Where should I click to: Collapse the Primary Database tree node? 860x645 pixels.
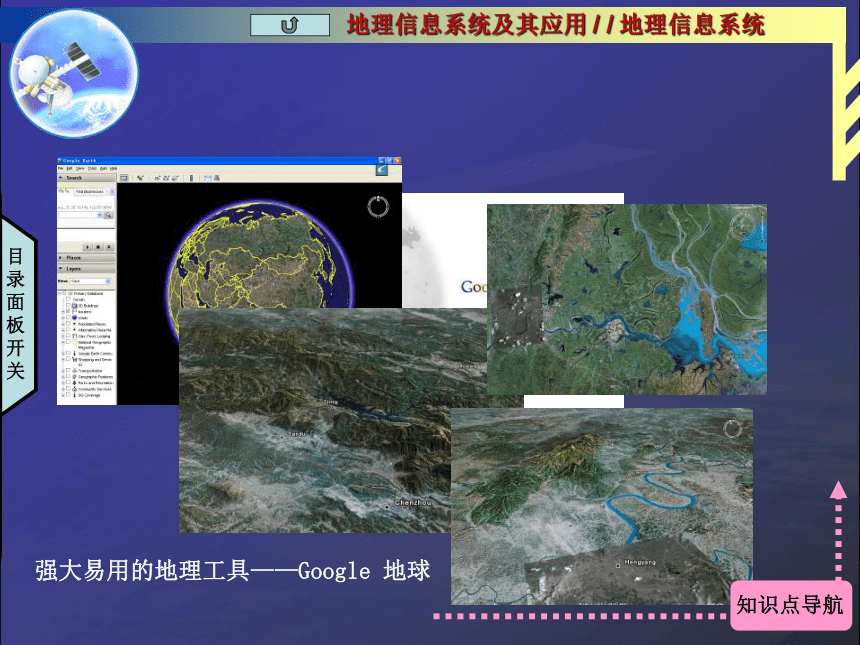[60, 294]
